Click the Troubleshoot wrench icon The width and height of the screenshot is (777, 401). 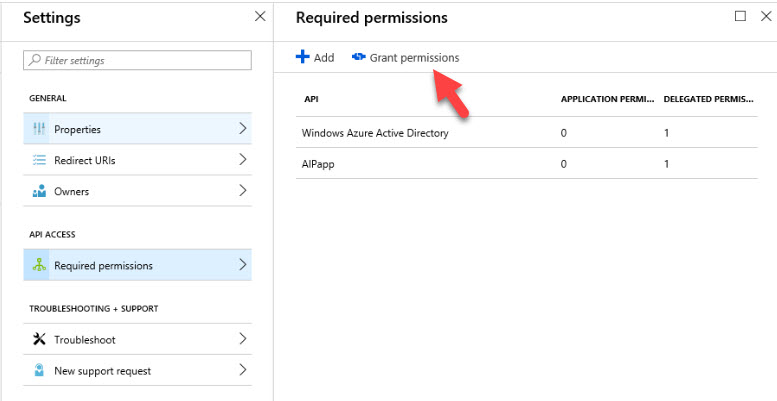point(39,340)
